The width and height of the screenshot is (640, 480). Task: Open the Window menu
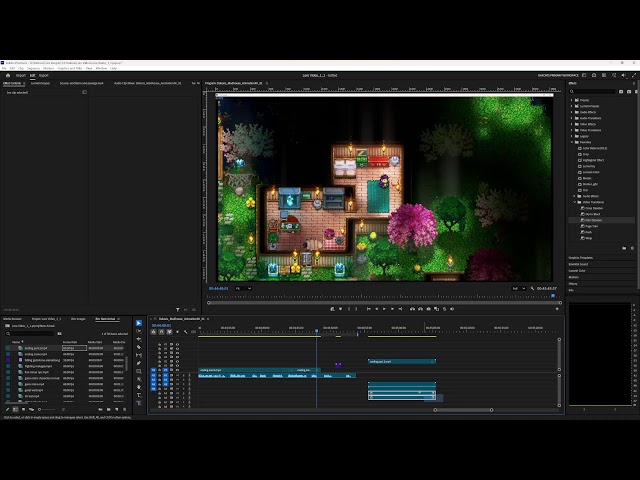tap(101, 68)
